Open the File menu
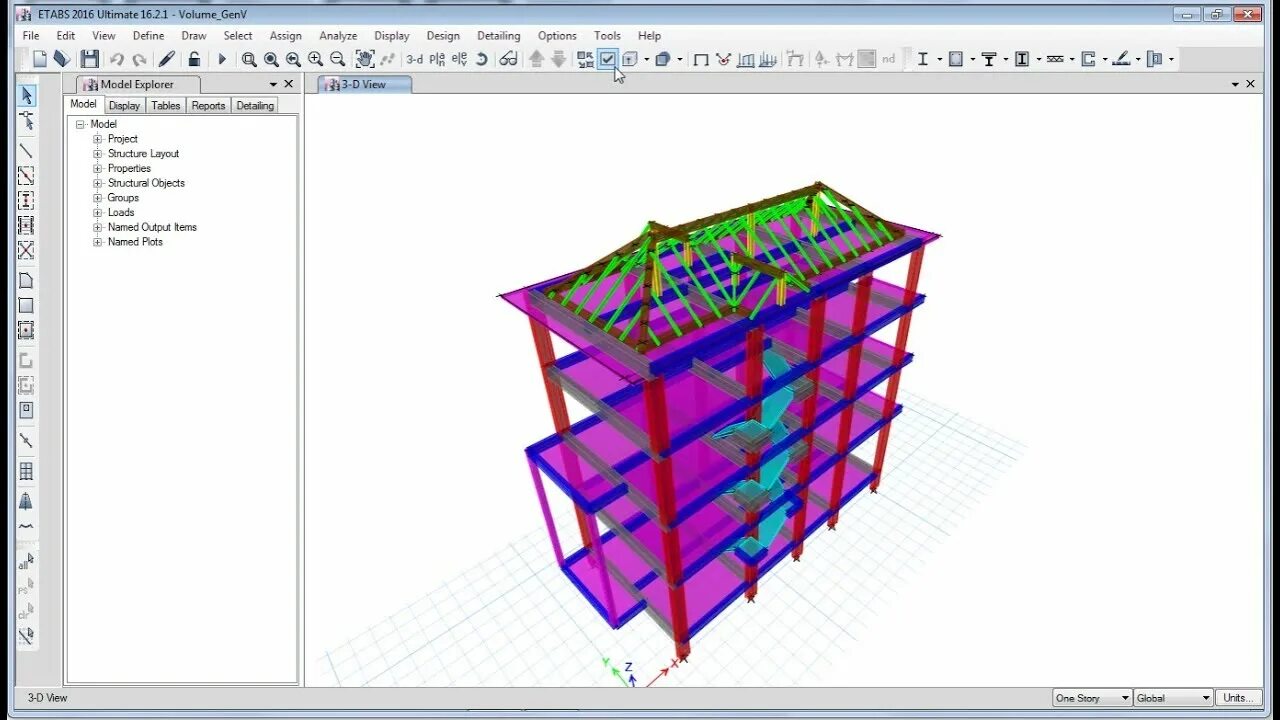Screen dimensions: 1280x720 point(31,35)
